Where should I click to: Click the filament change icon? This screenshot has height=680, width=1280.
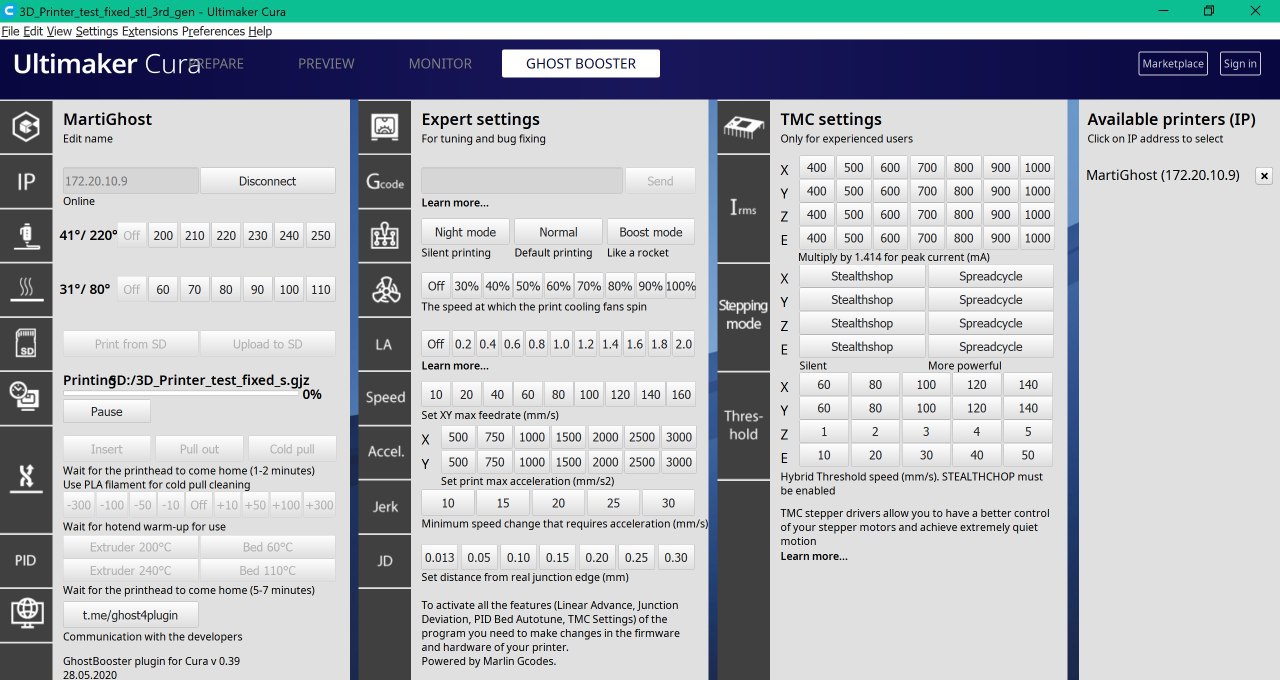[x=25, y=479]
